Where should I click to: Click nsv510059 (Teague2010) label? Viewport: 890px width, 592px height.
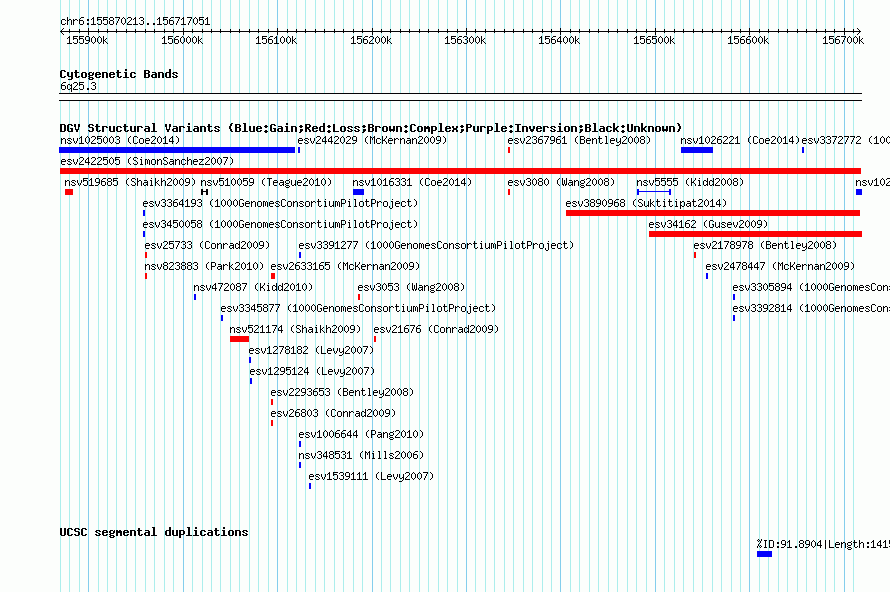point(266,182)
